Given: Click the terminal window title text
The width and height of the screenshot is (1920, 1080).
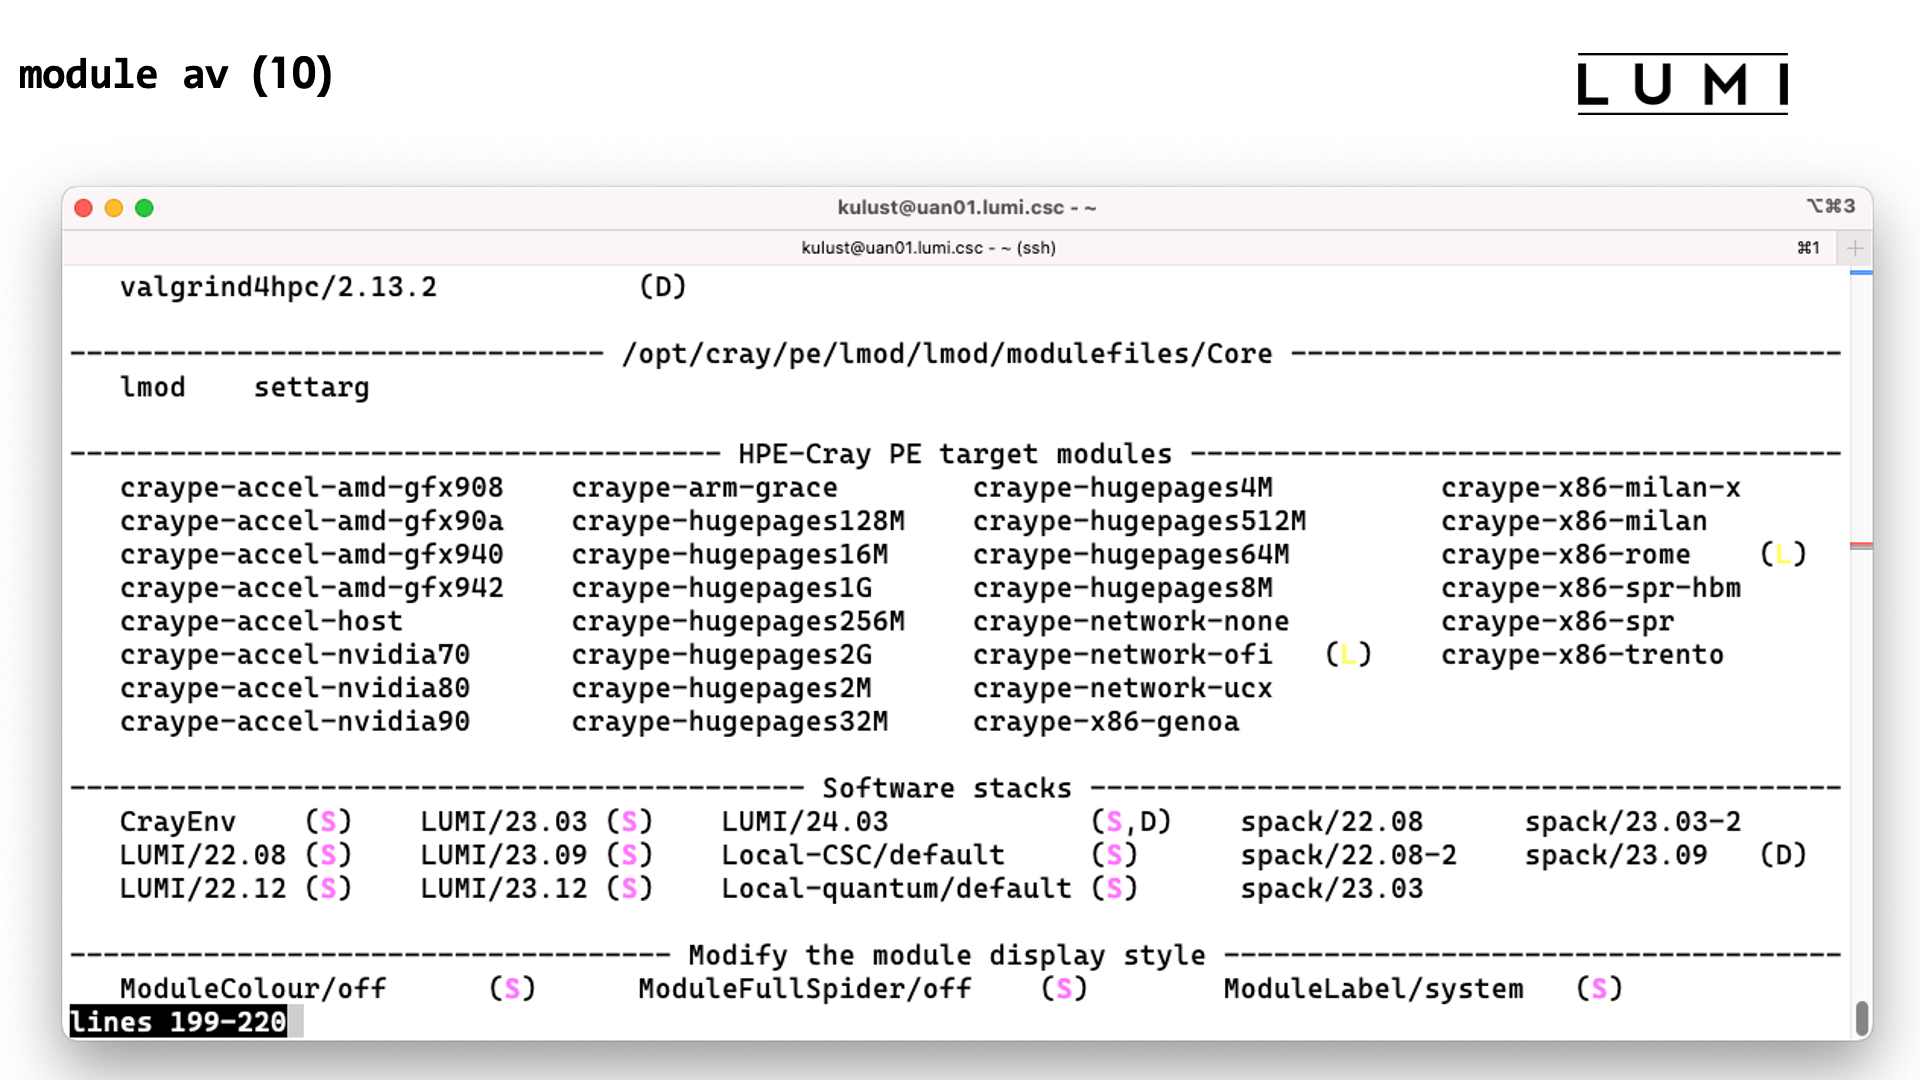Looking at the screenshot, I should click(966, 207).
